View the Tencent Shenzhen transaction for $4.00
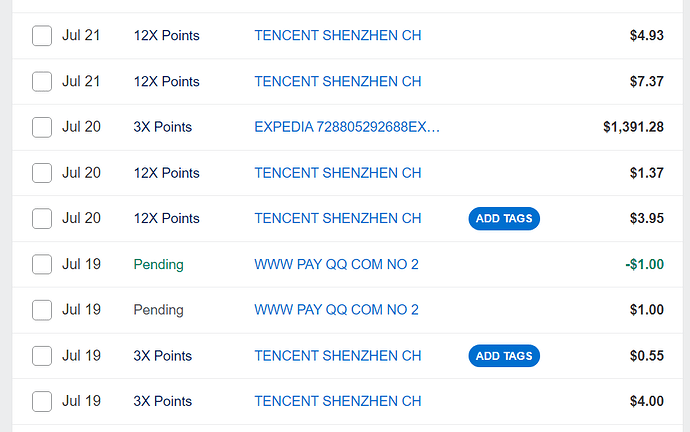 coord(338,402)
